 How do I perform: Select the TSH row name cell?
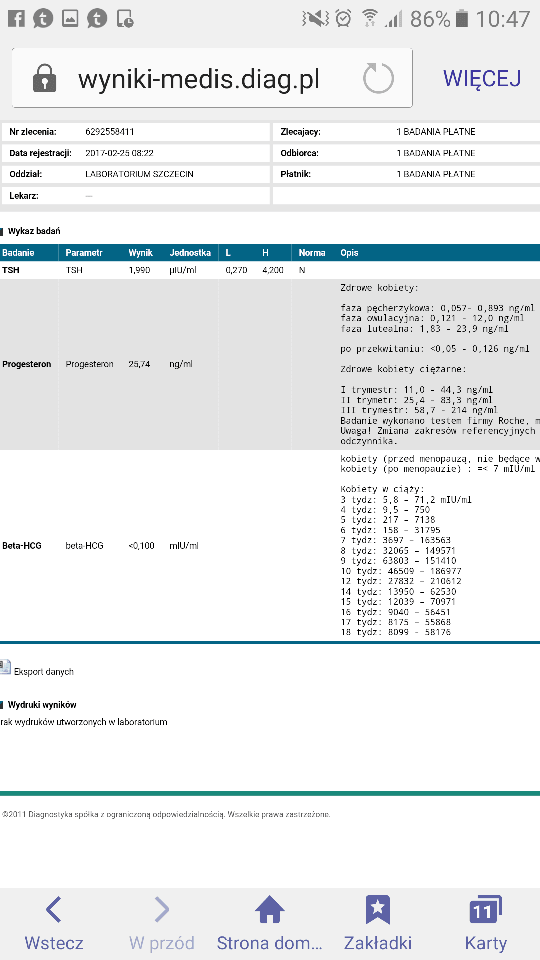coord(10,270)
